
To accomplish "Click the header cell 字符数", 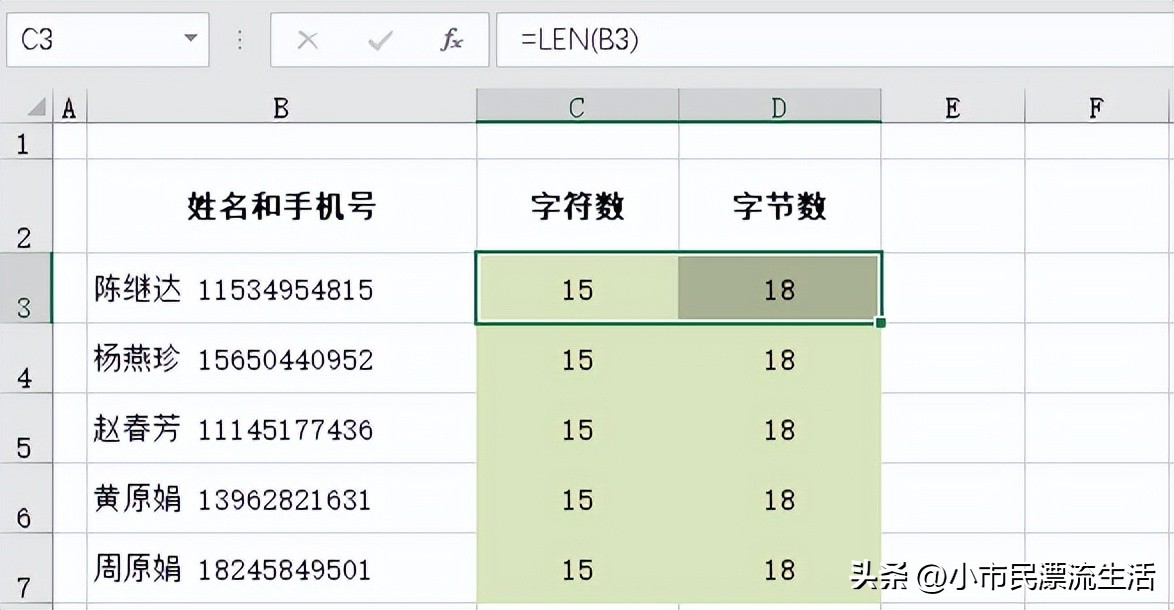I will pos(577,205).
